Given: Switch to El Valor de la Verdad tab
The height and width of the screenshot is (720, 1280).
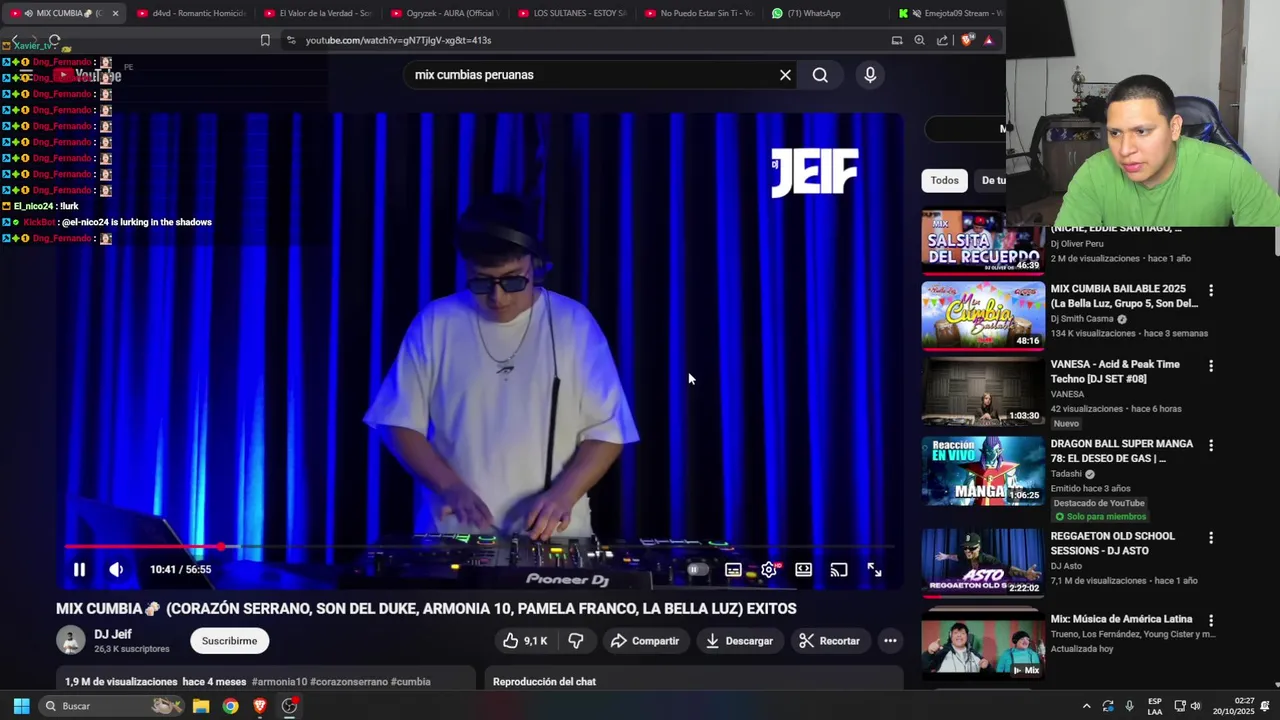Looking at the screenshot, I should coord(317,13).
